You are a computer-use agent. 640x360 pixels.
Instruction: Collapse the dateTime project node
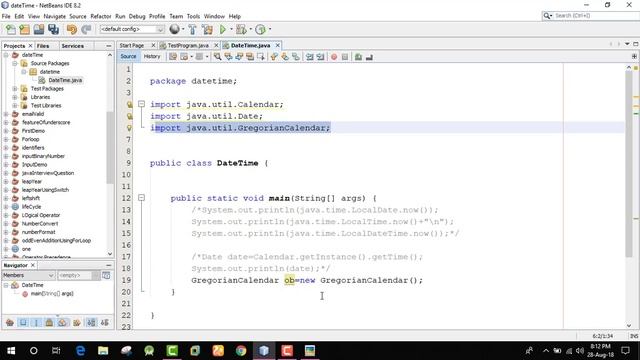coord(6,55)
